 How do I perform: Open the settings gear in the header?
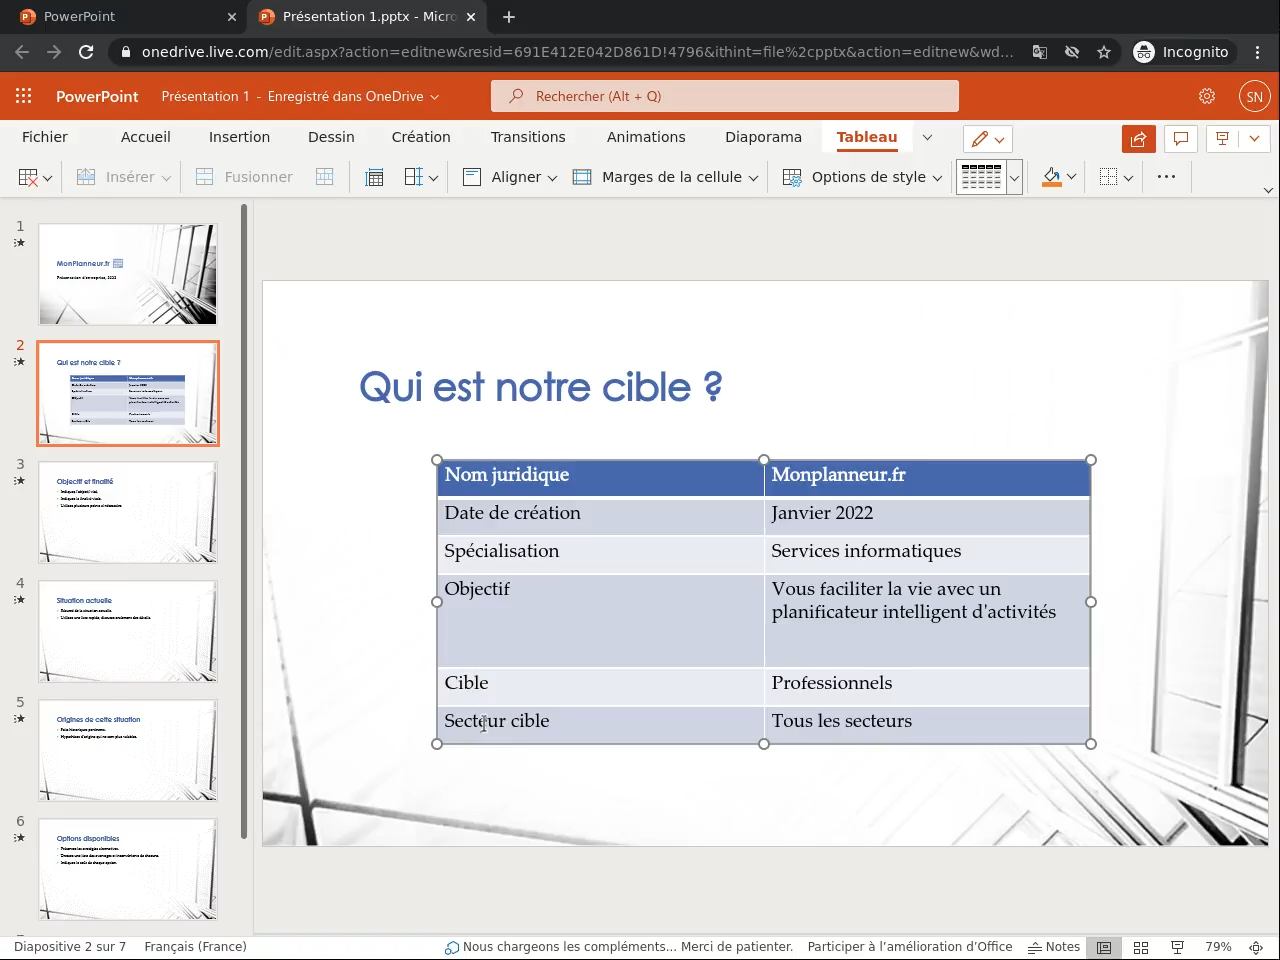pos(1207,96)
